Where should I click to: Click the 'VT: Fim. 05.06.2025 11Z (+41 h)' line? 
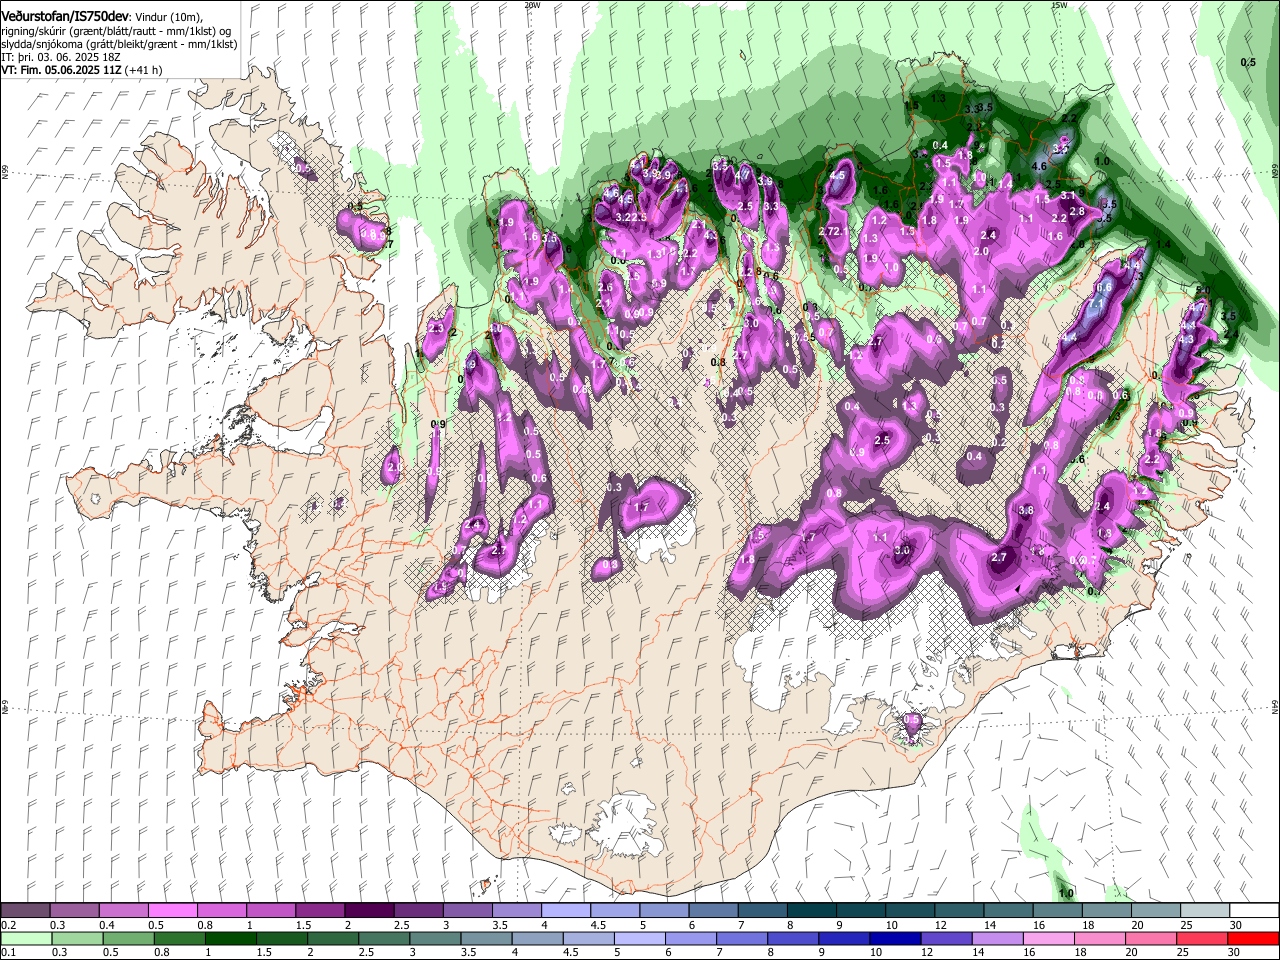tap(82, 70)
